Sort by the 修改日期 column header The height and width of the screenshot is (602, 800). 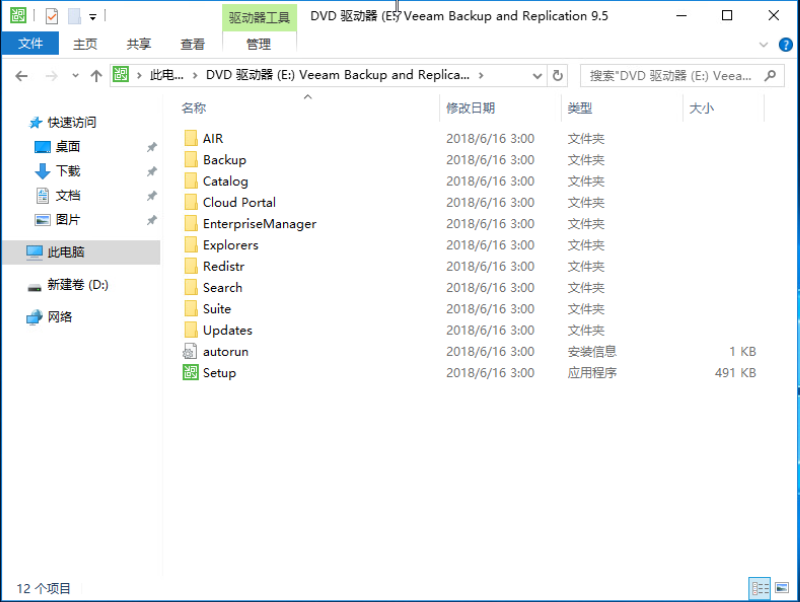click(x=470, y=108)
